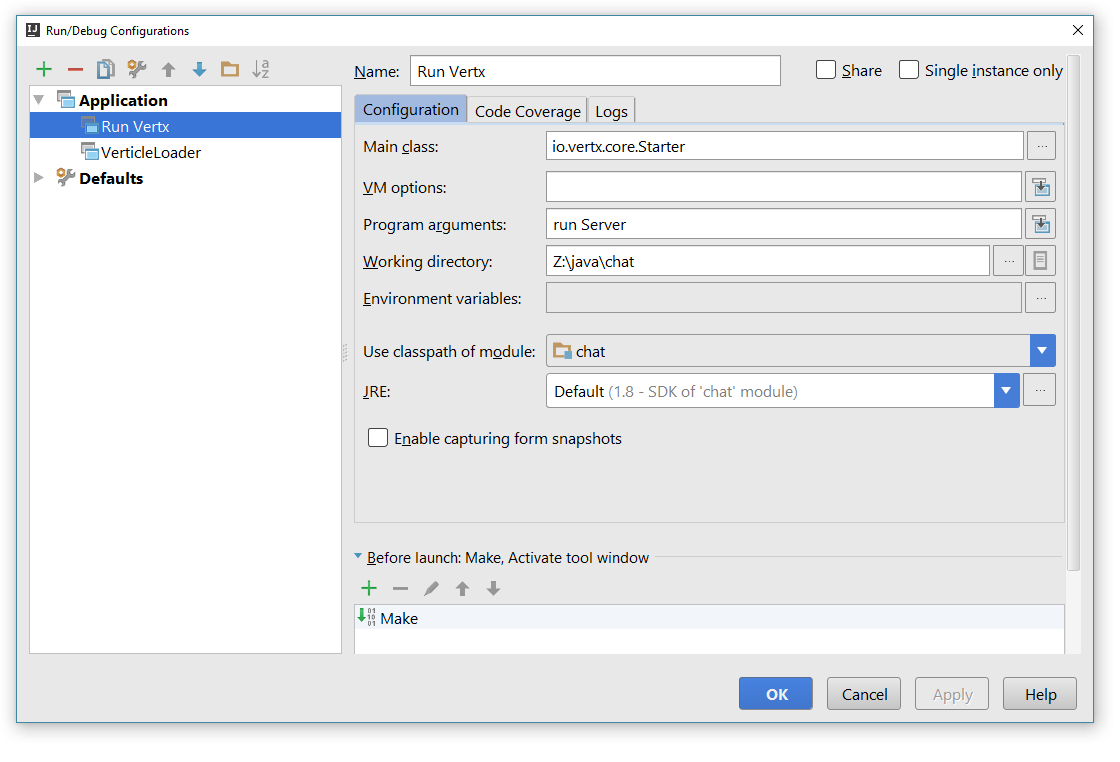Image resolution: width=1120 pixels, height=762 pixels.
Task: Remove the selected configuration
Action: (x=75, y=69)
